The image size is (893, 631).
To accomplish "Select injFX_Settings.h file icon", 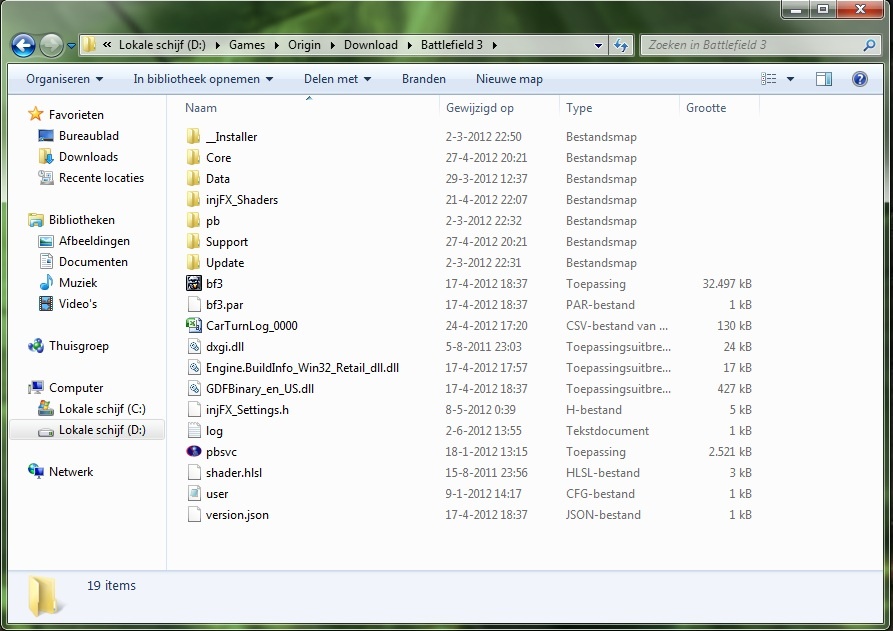I will pos(194,410).
